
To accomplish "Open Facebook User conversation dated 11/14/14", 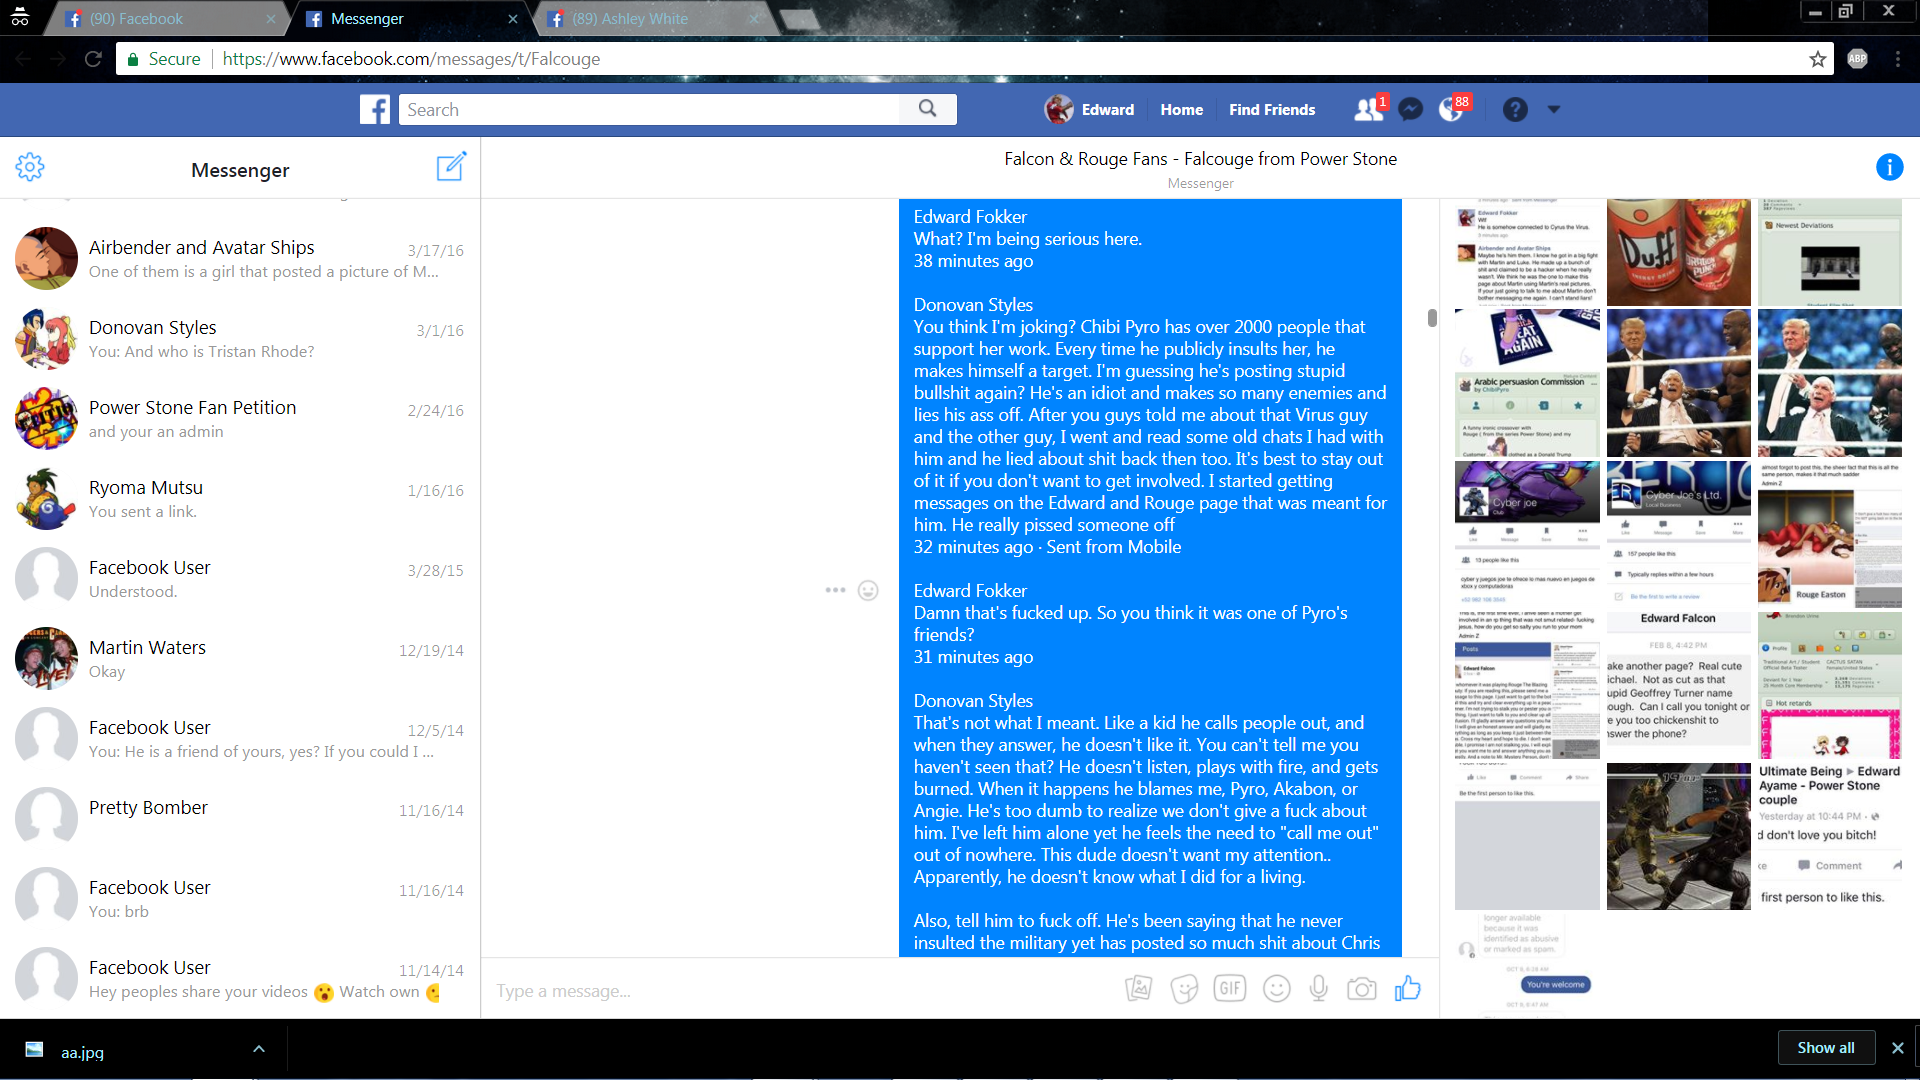I will (240, 978).
